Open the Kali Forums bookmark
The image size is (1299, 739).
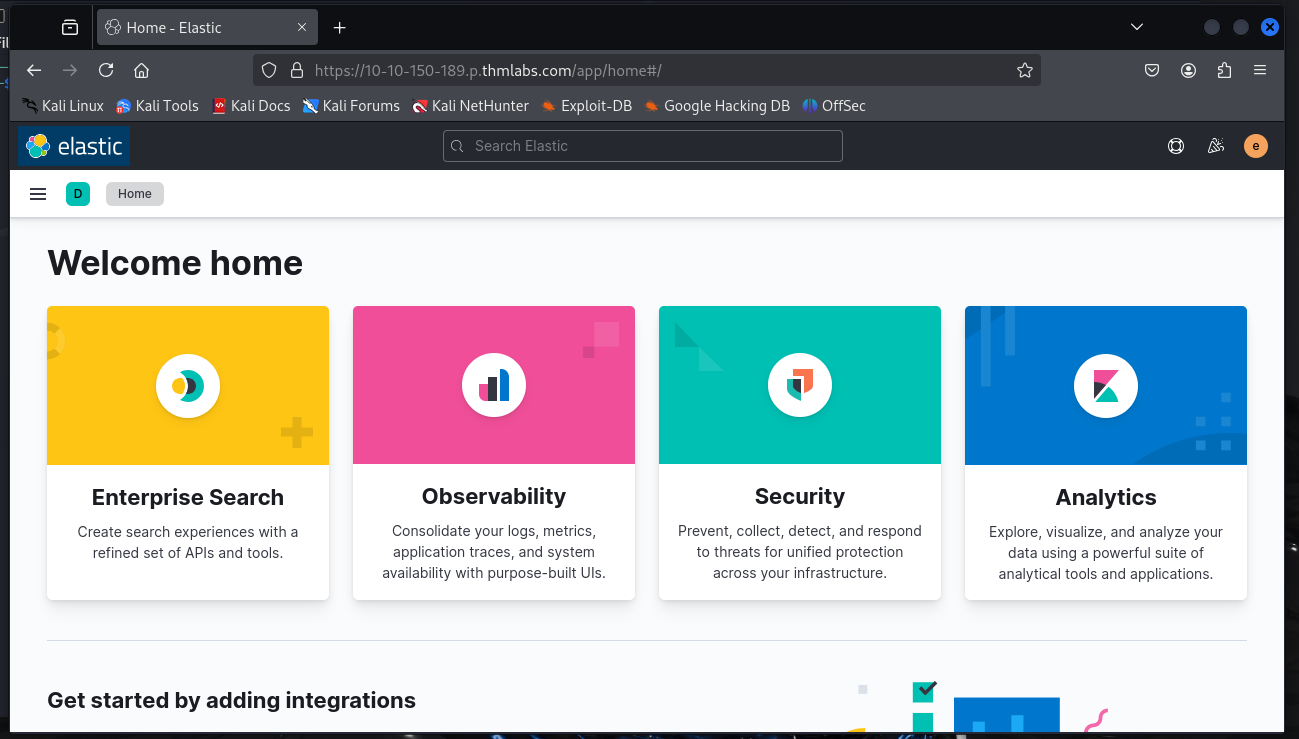point(351,105)
